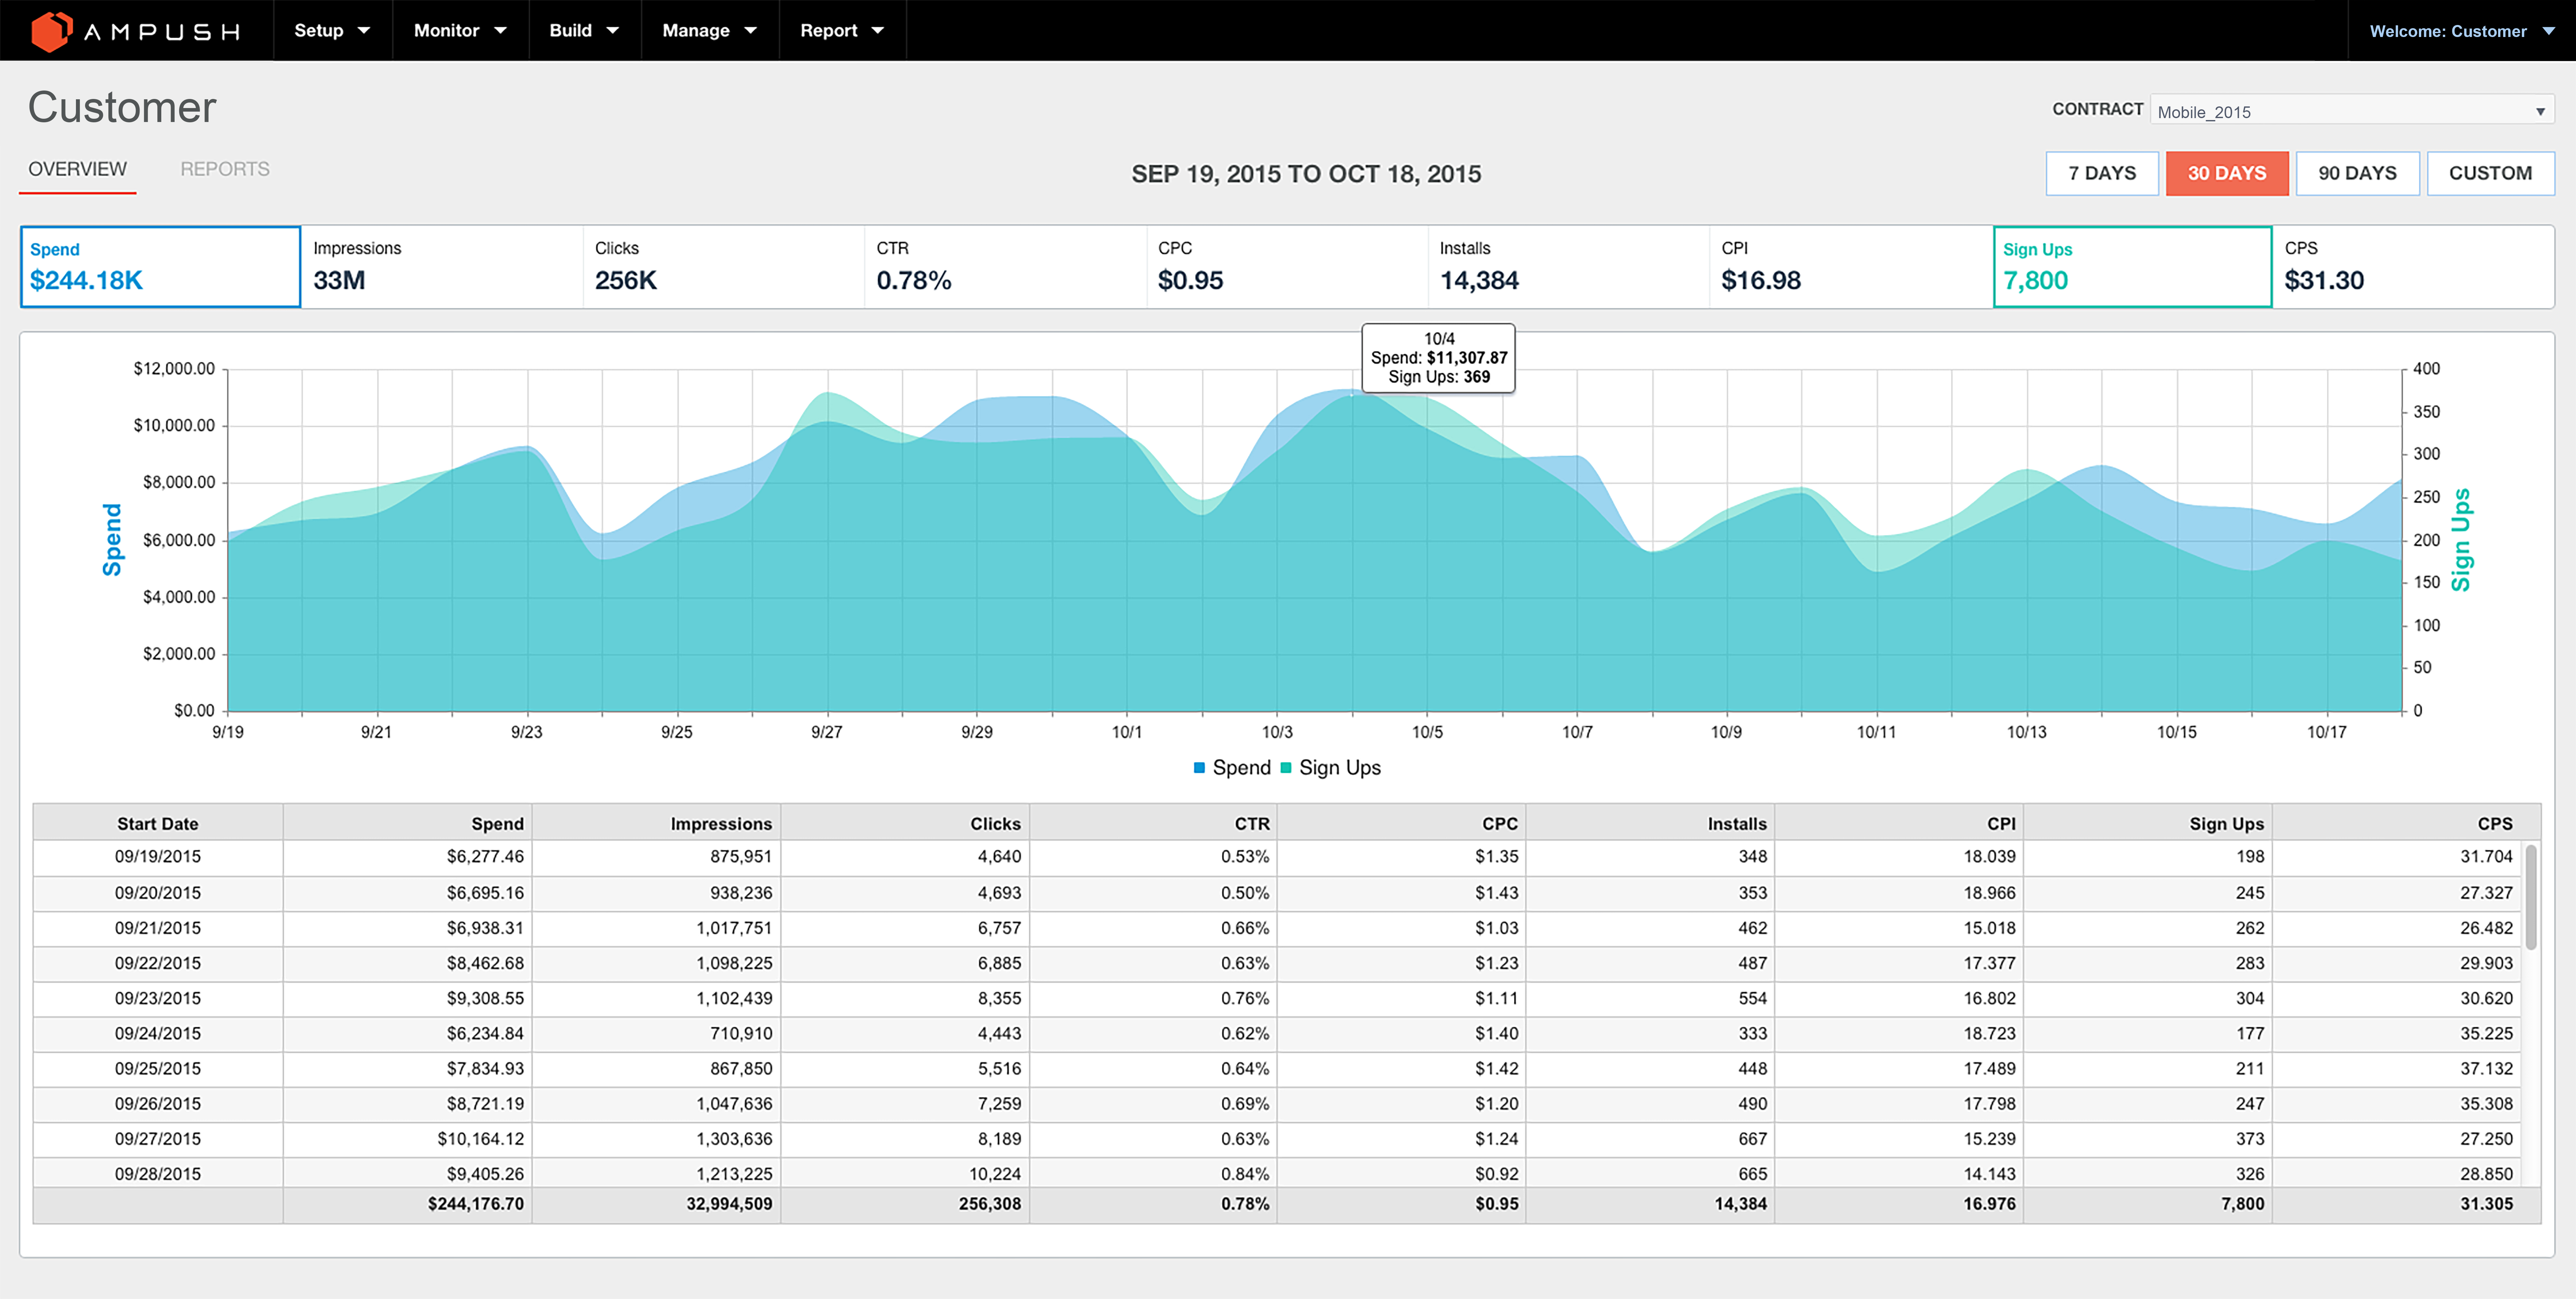
Task: Click the 37.132 CPS value
Action: [2486, 1069]
